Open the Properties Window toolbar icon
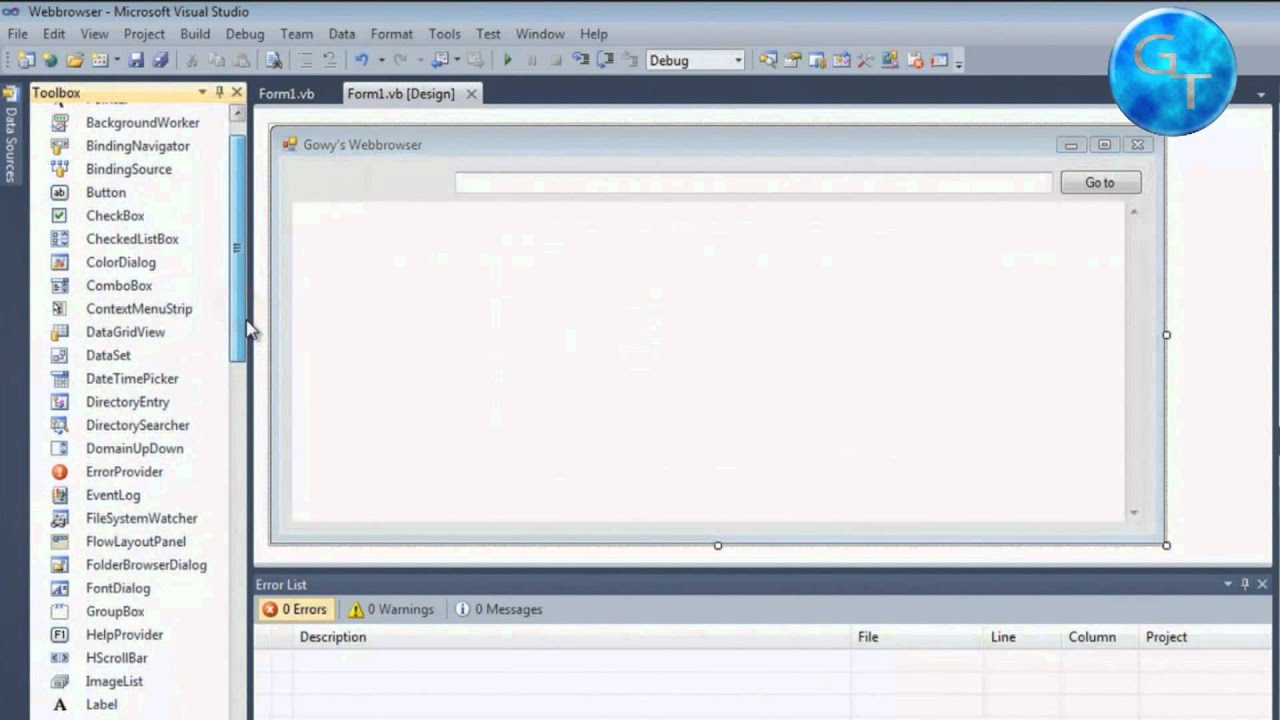Viewport: 1280px width, 720px height. point(792,60)
